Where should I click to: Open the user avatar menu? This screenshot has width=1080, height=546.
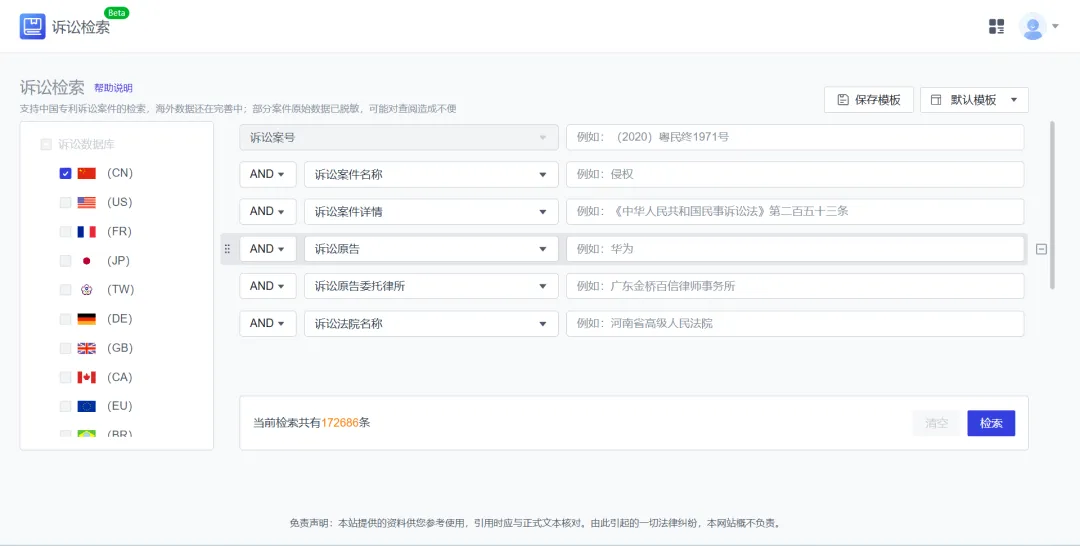(1032, 27)
